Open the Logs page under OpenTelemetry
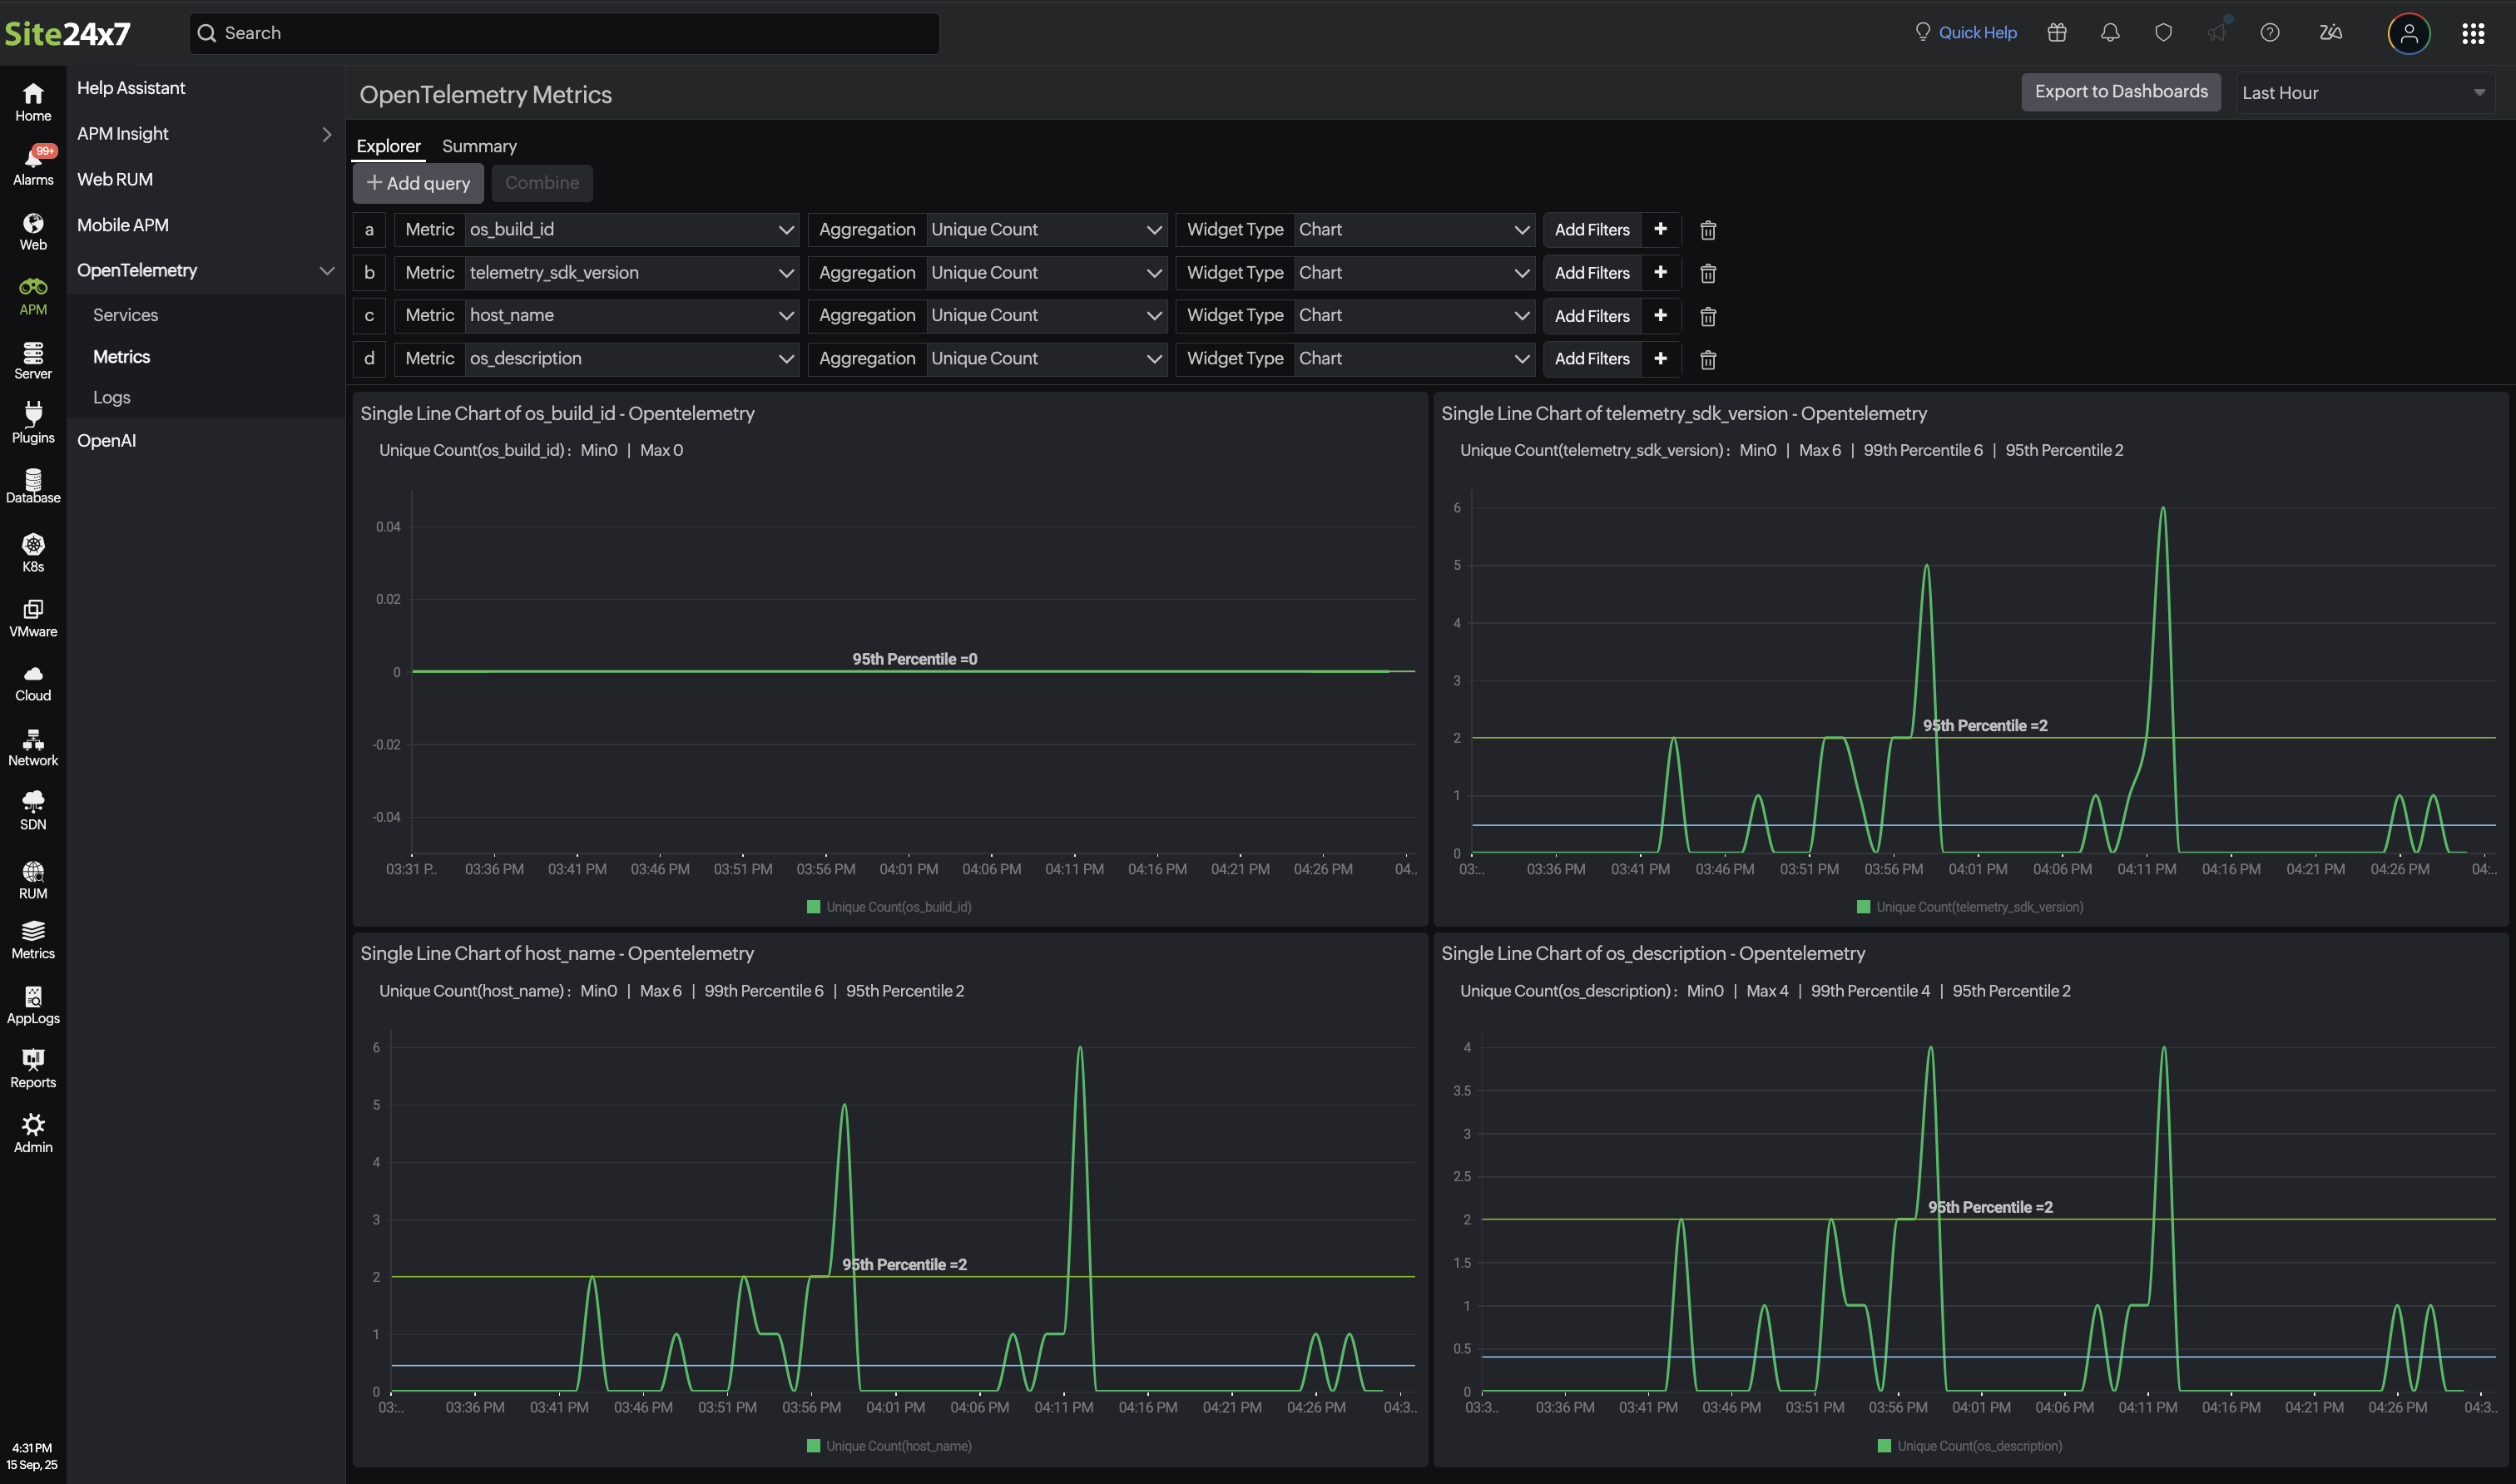Viewport: 2516px width, 1484px height. [x=111, y=397]
